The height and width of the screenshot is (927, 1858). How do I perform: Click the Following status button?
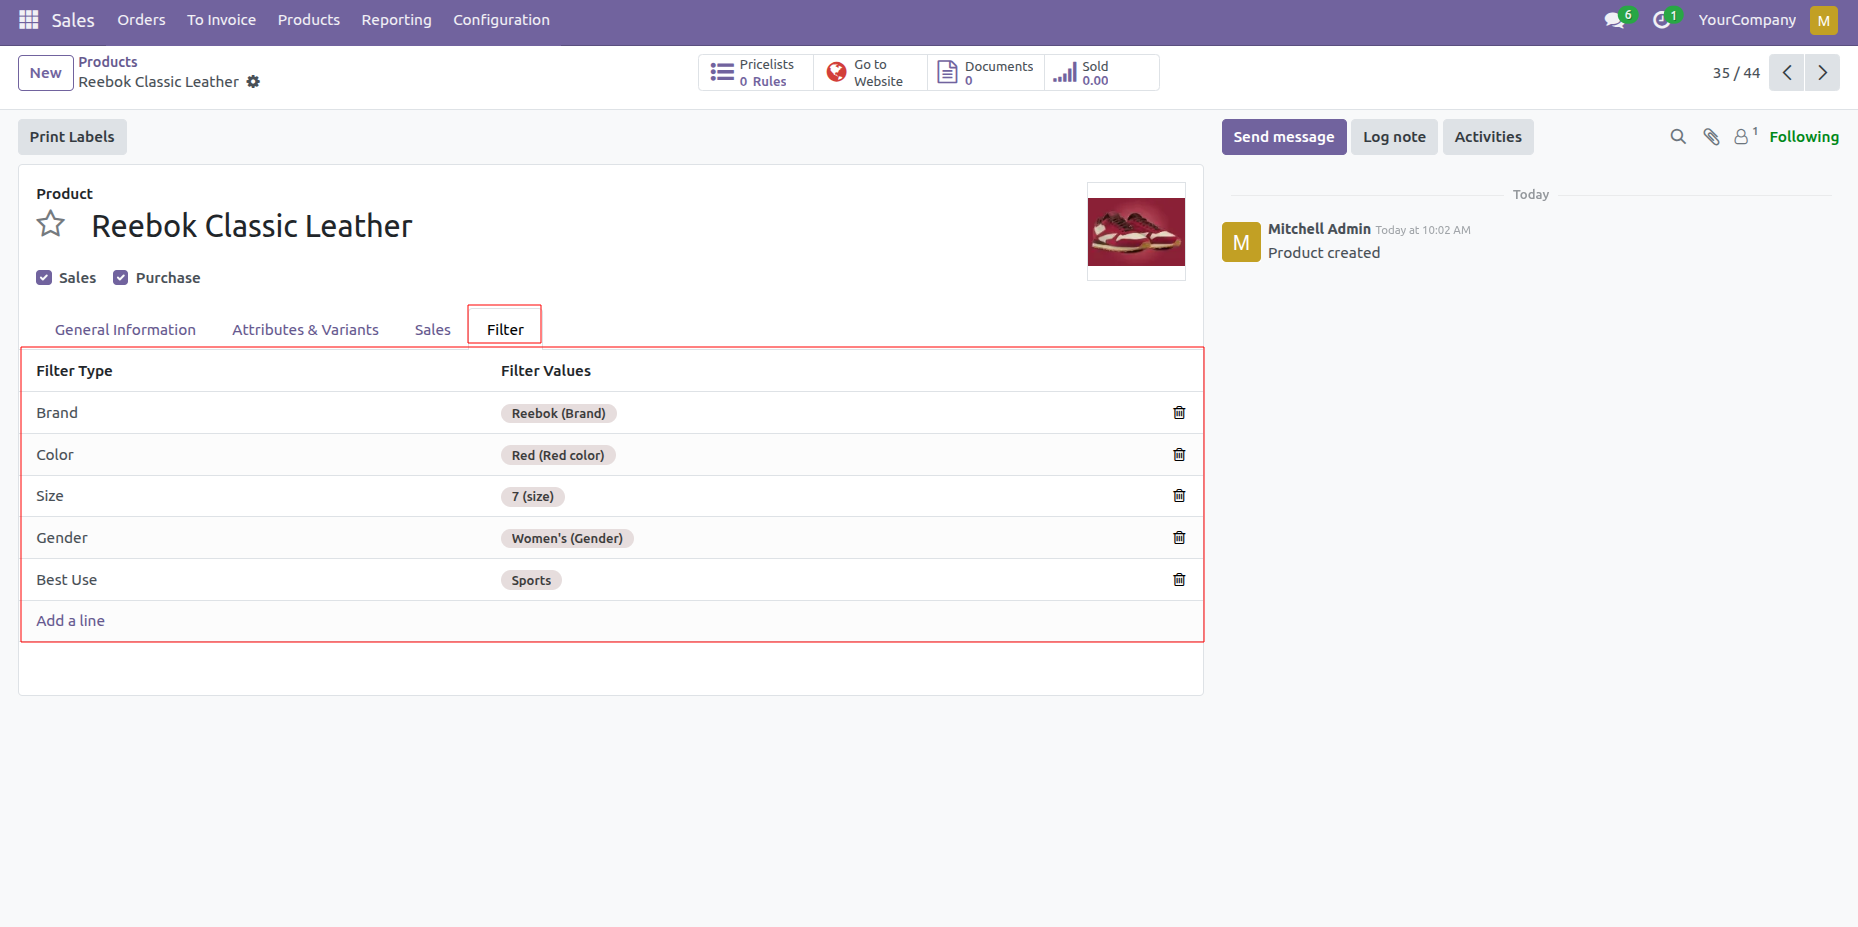pos(1804,137)
